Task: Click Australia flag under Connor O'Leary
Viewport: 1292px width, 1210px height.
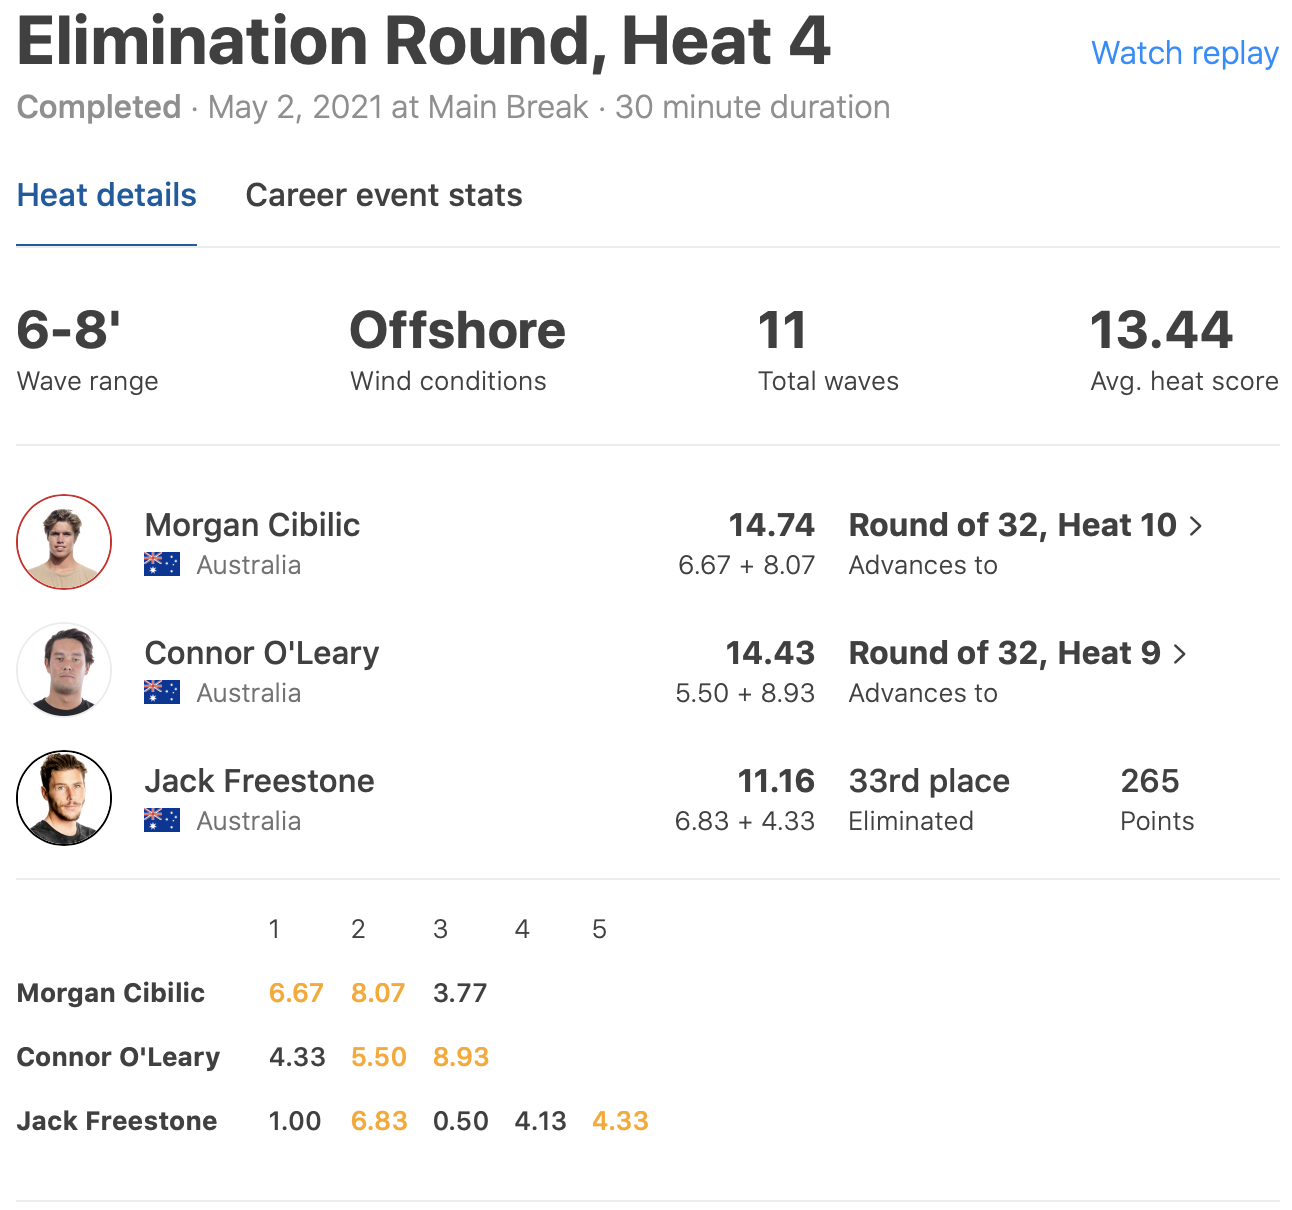Action: pyautogui.click(x=162, y=693)
